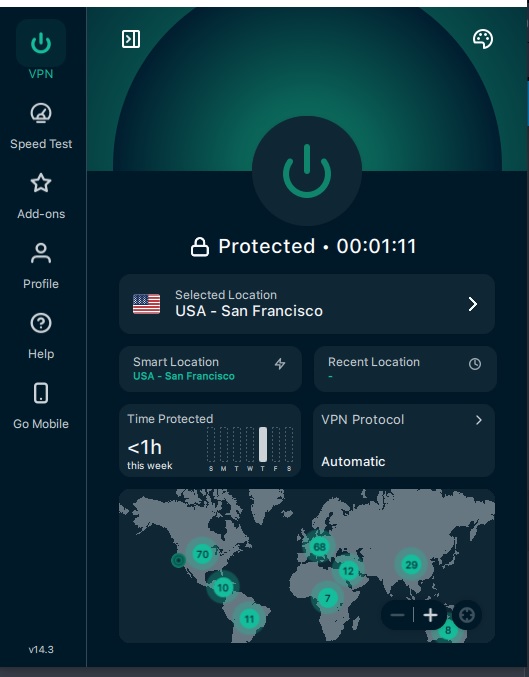Image resolution: width=529 pixels, height=677 pixels.
Task: Zoom out the map with minus button
Action: coord(397,615)
